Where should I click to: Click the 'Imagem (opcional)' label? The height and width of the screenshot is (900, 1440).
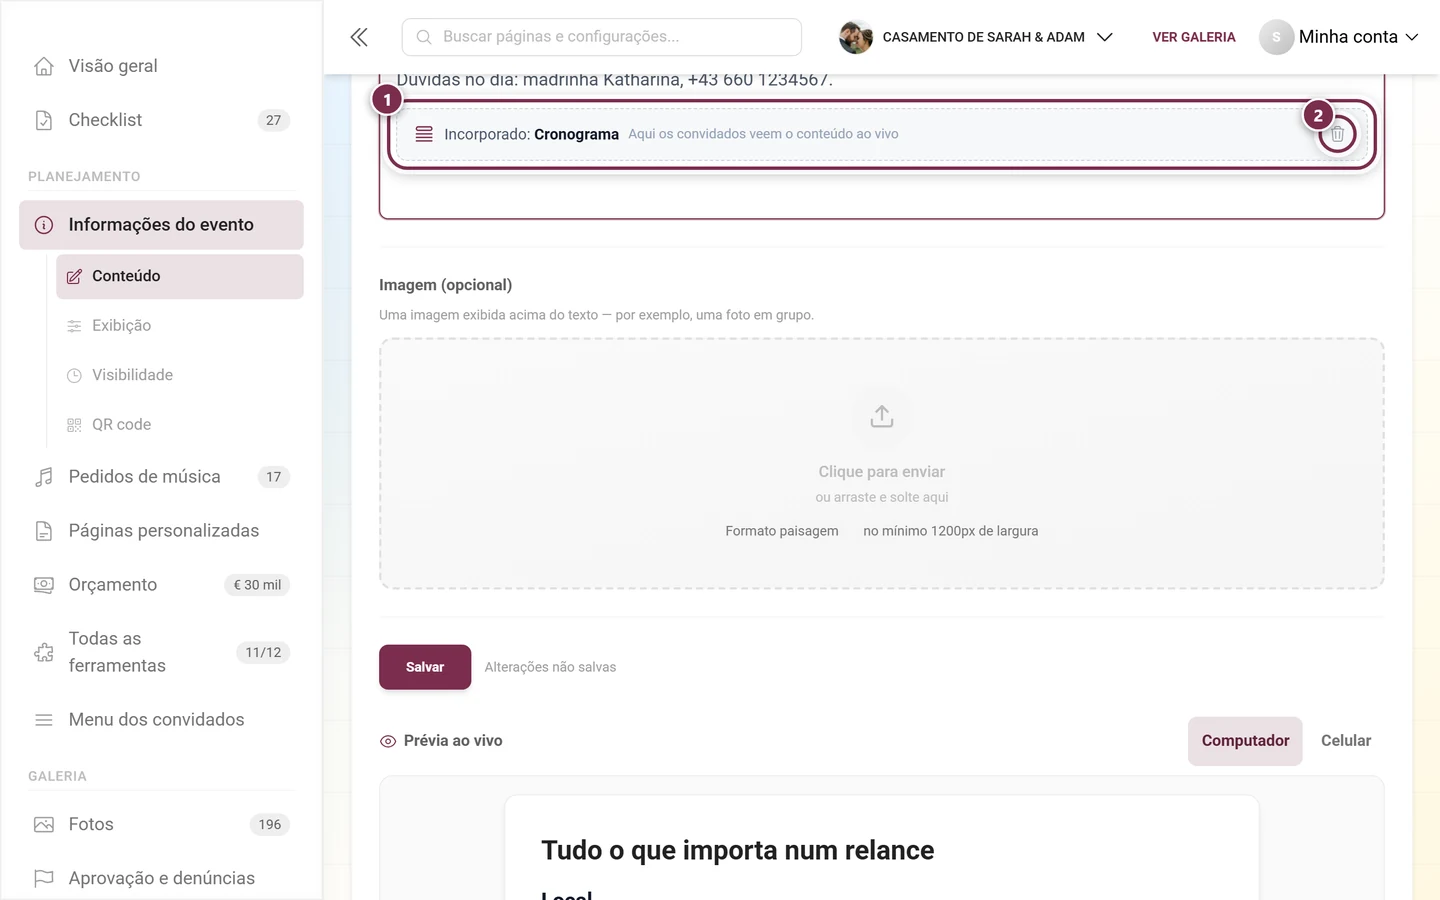tap(445, 285)
